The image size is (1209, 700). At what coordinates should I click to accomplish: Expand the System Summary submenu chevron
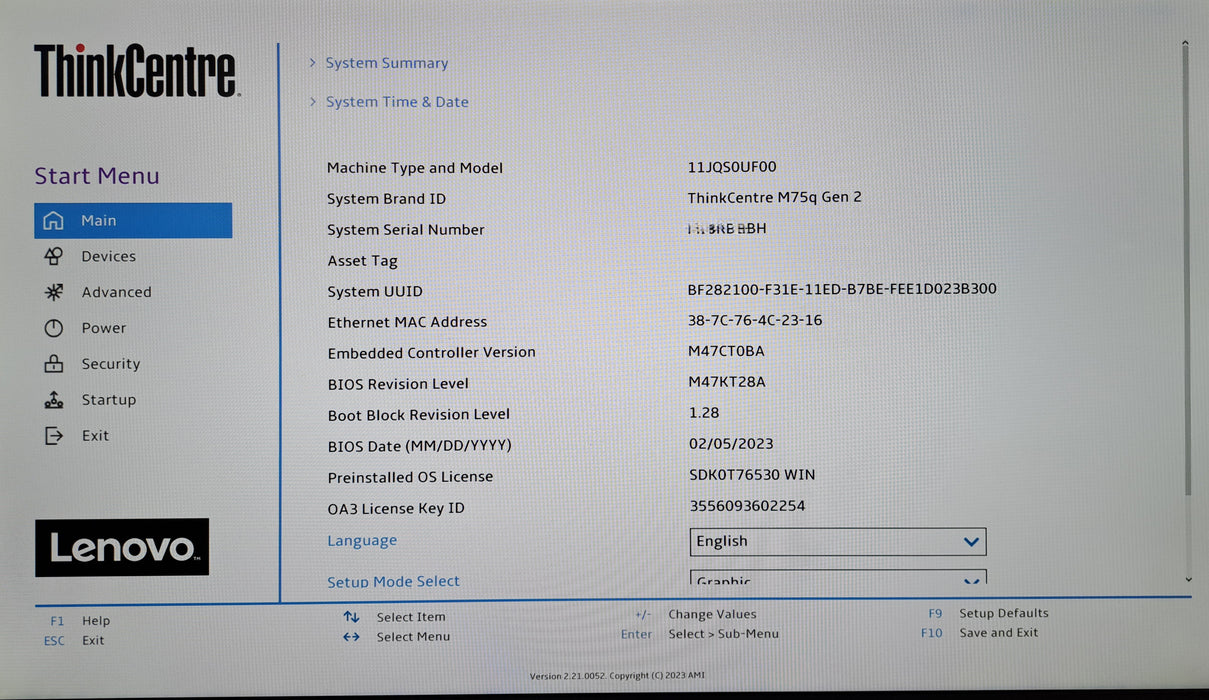312,63
